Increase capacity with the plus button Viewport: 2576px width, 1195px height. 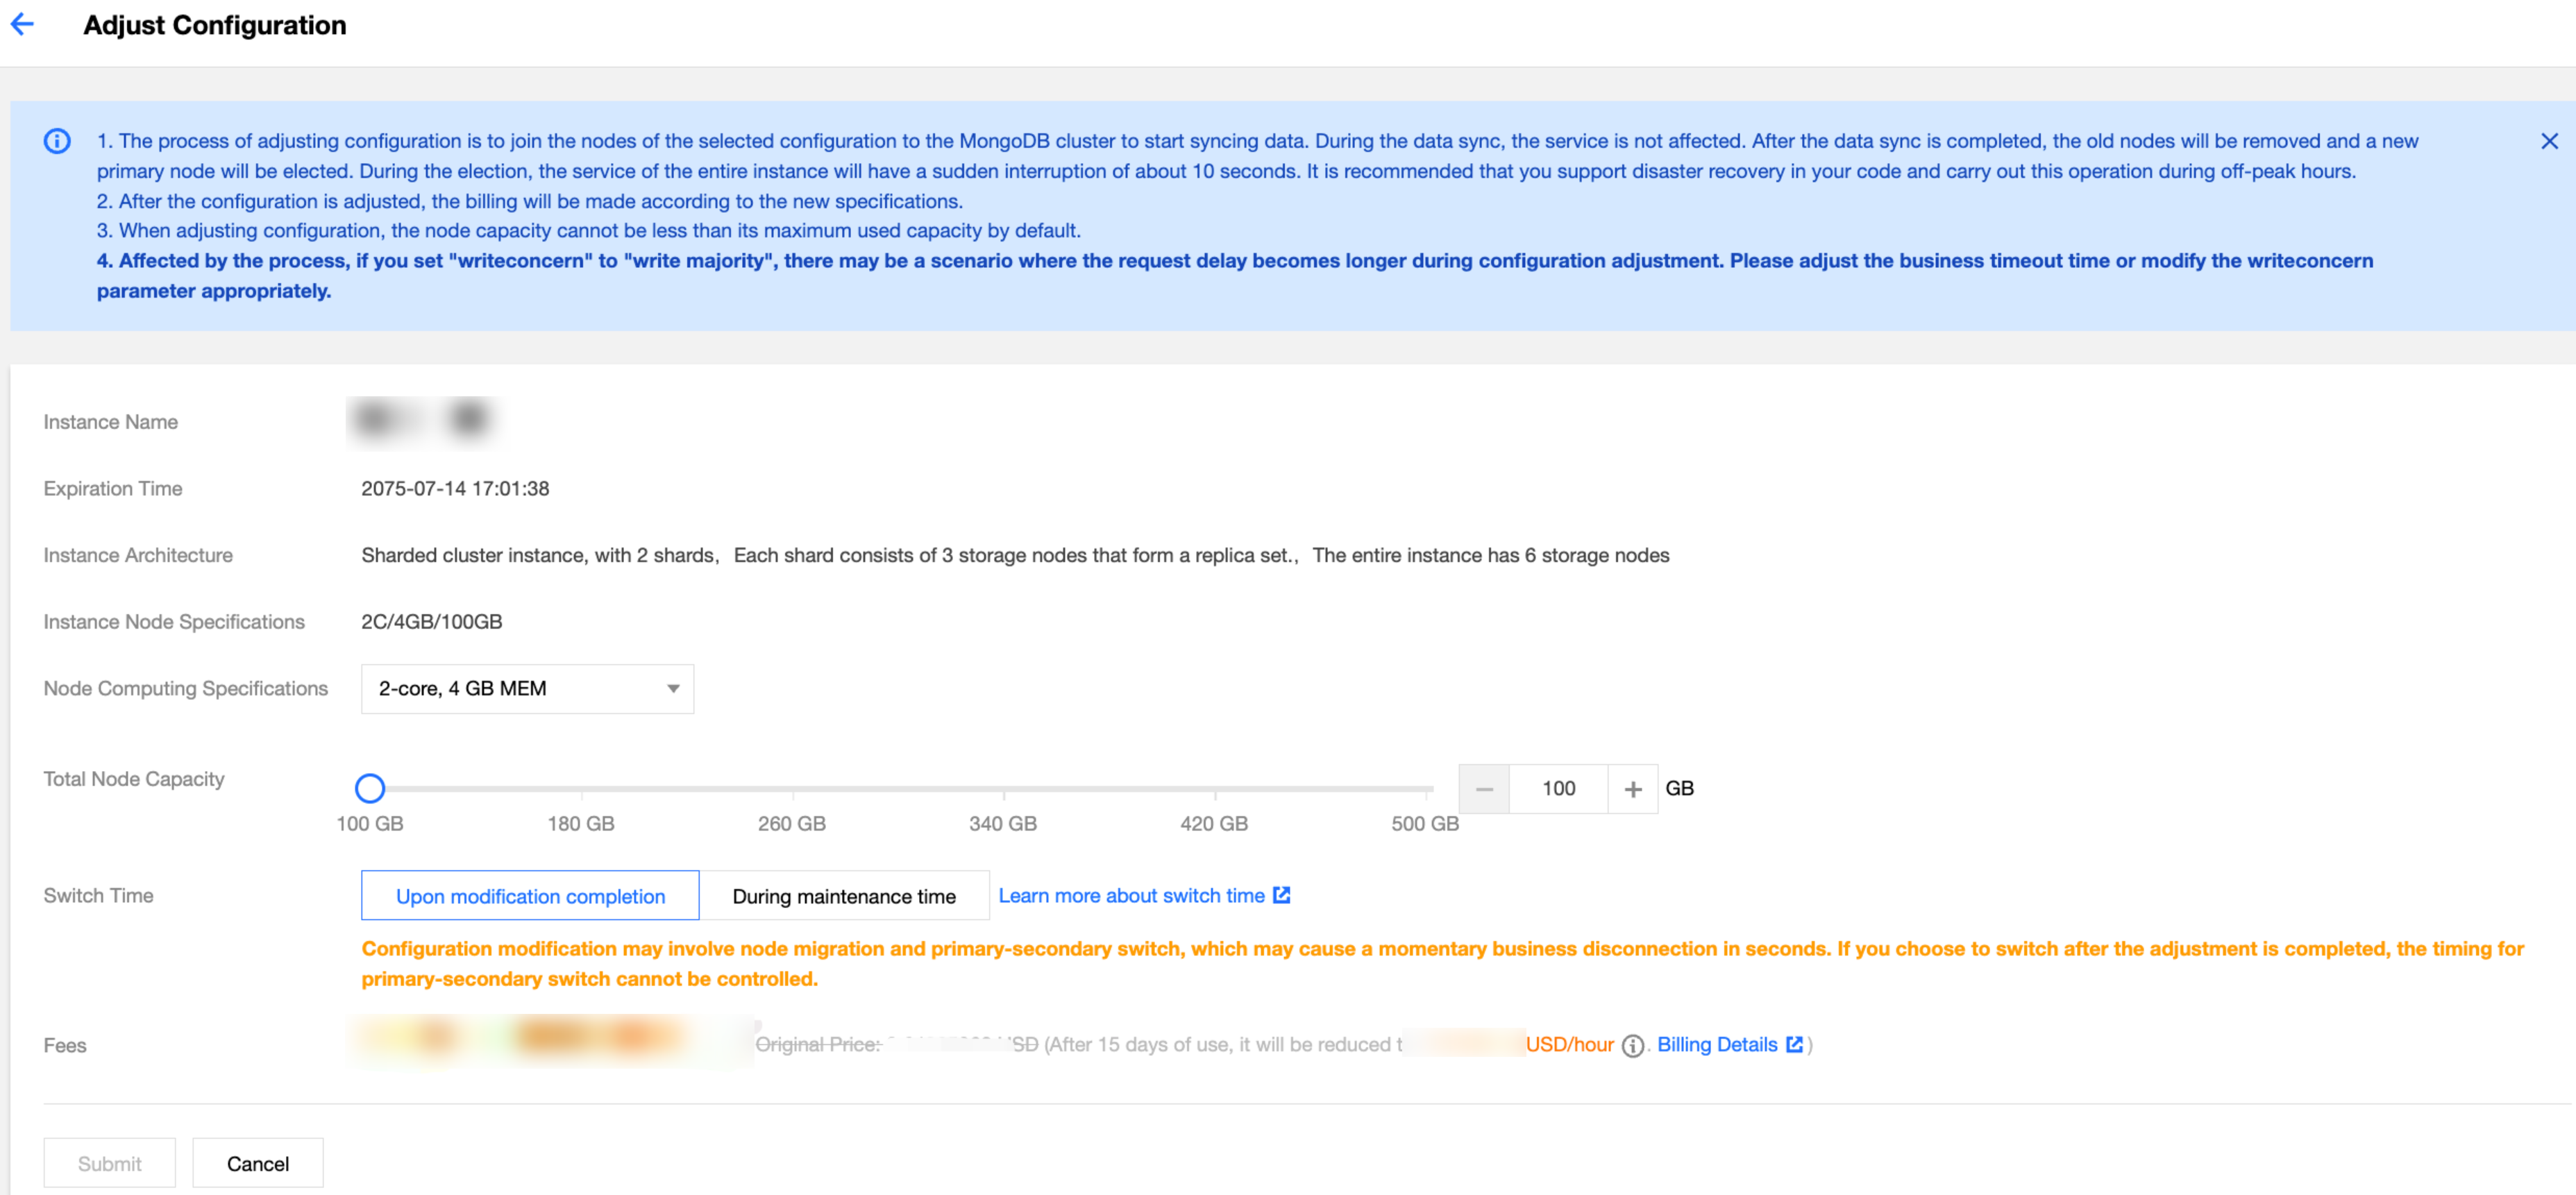tap(1632, 789)
